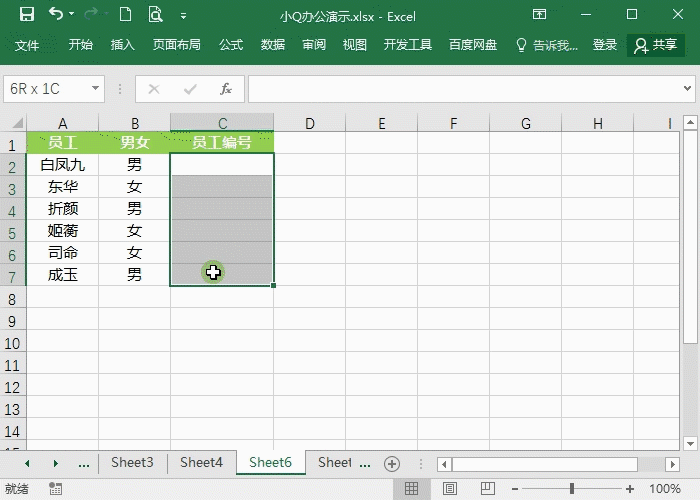Image resolution: width=700 pixels, height=500 pixels.
Task: Click the Print Preview icon
Action: click(x=155, y=15)
